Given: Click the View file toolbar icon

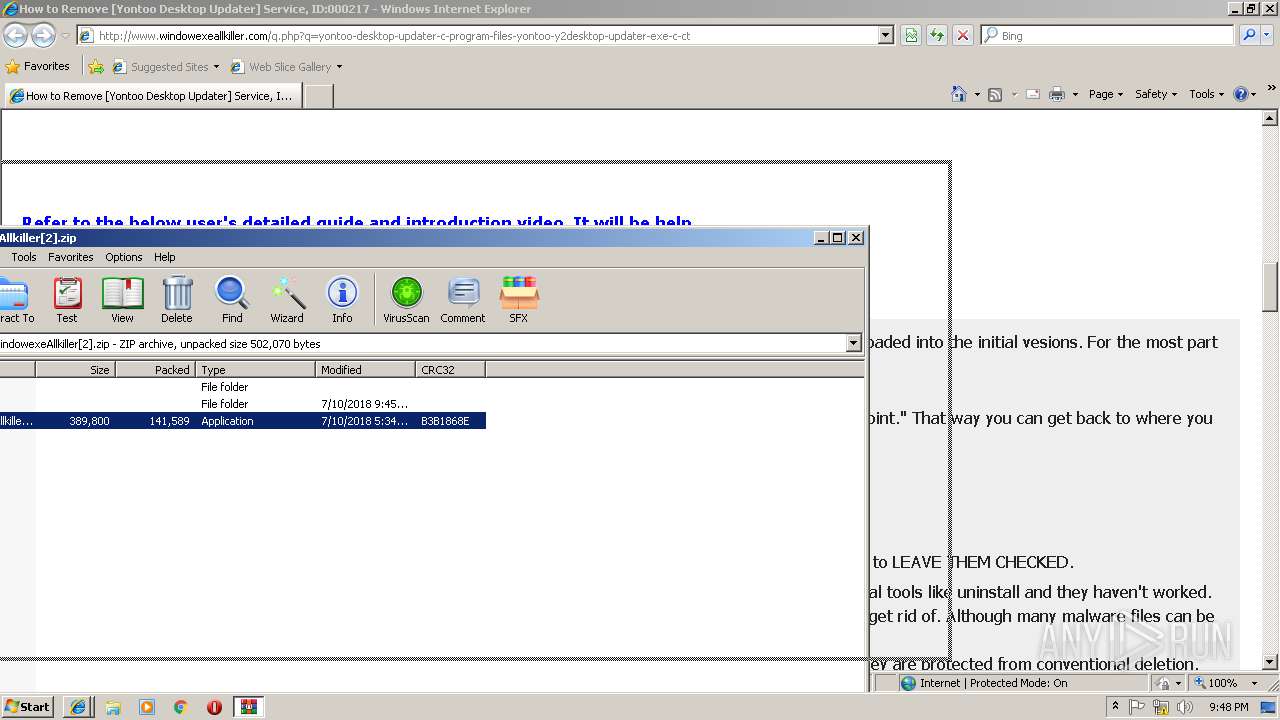Looking at the screenshot, I should (x=122, y=300).
